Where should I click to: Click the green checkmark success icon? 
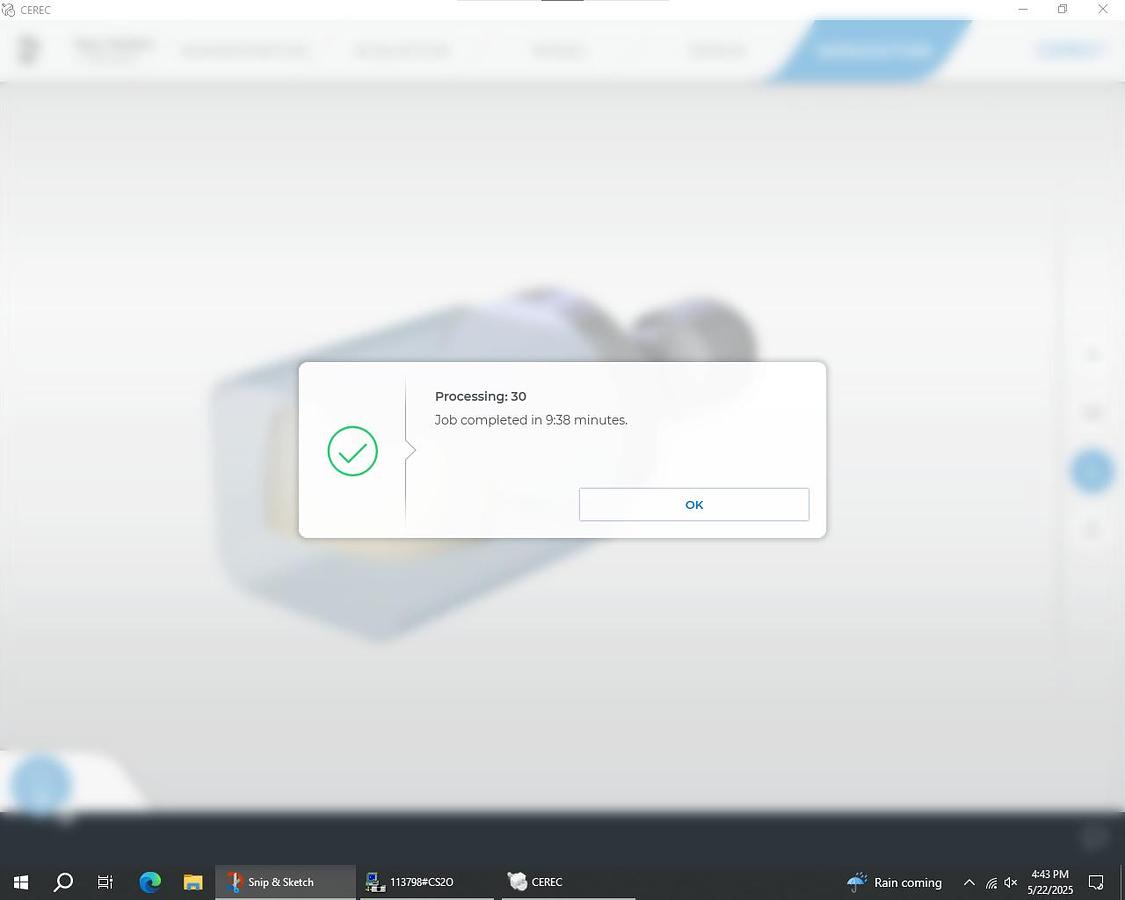352,451
